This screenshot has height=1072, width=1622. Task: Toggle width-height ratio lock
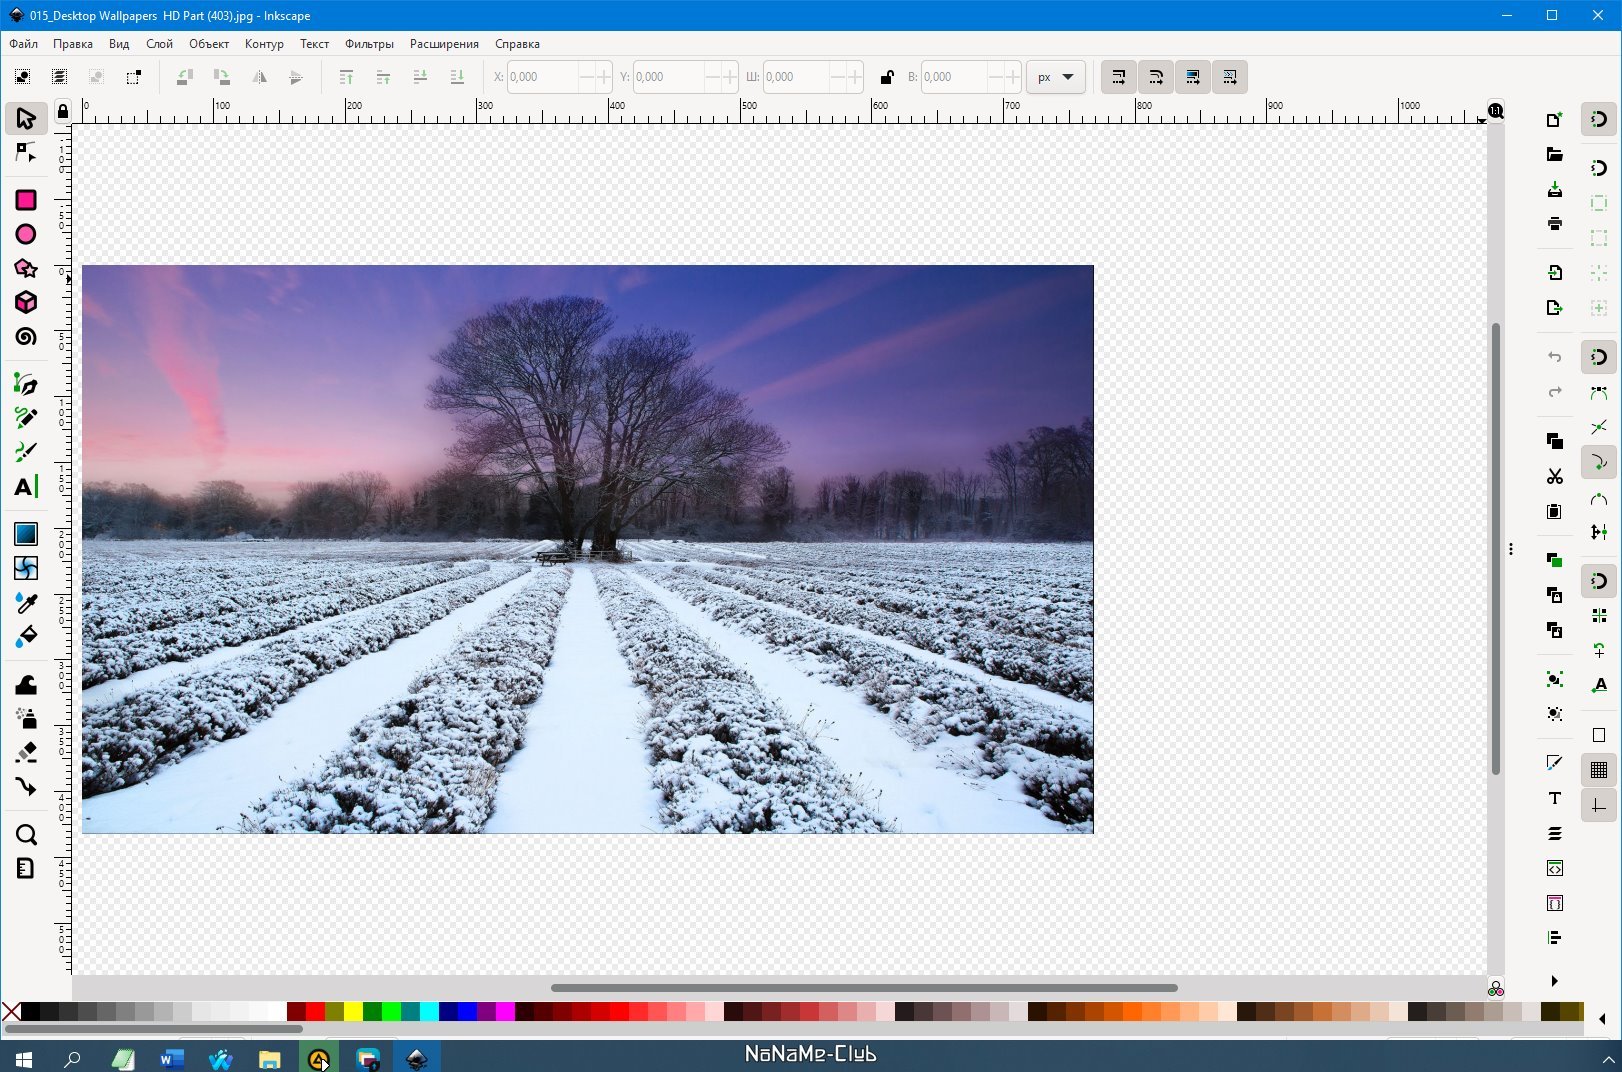coord(886,77)
